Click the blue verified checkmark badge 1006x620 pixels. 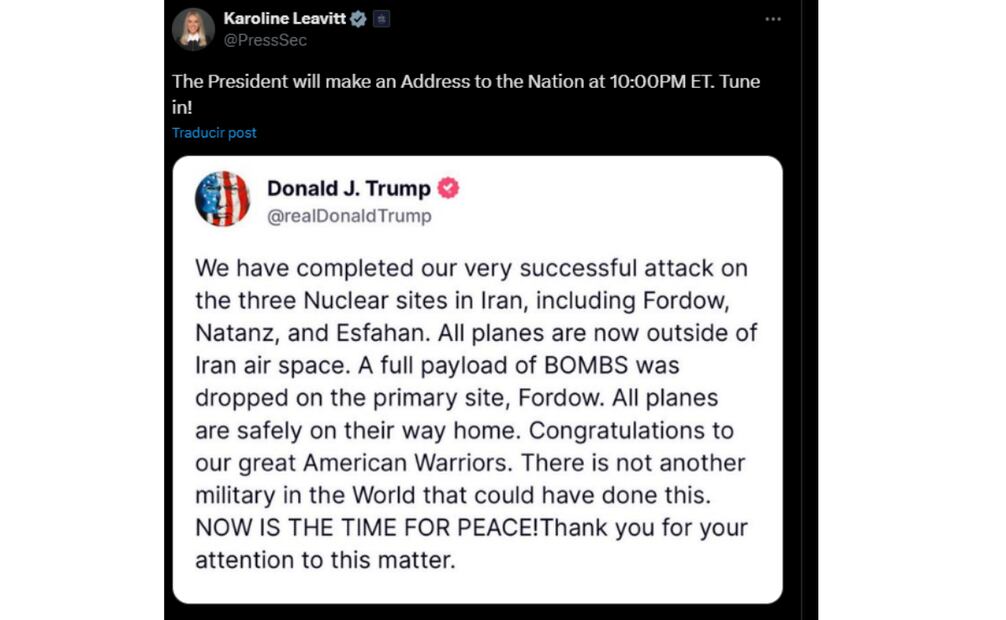357,19
